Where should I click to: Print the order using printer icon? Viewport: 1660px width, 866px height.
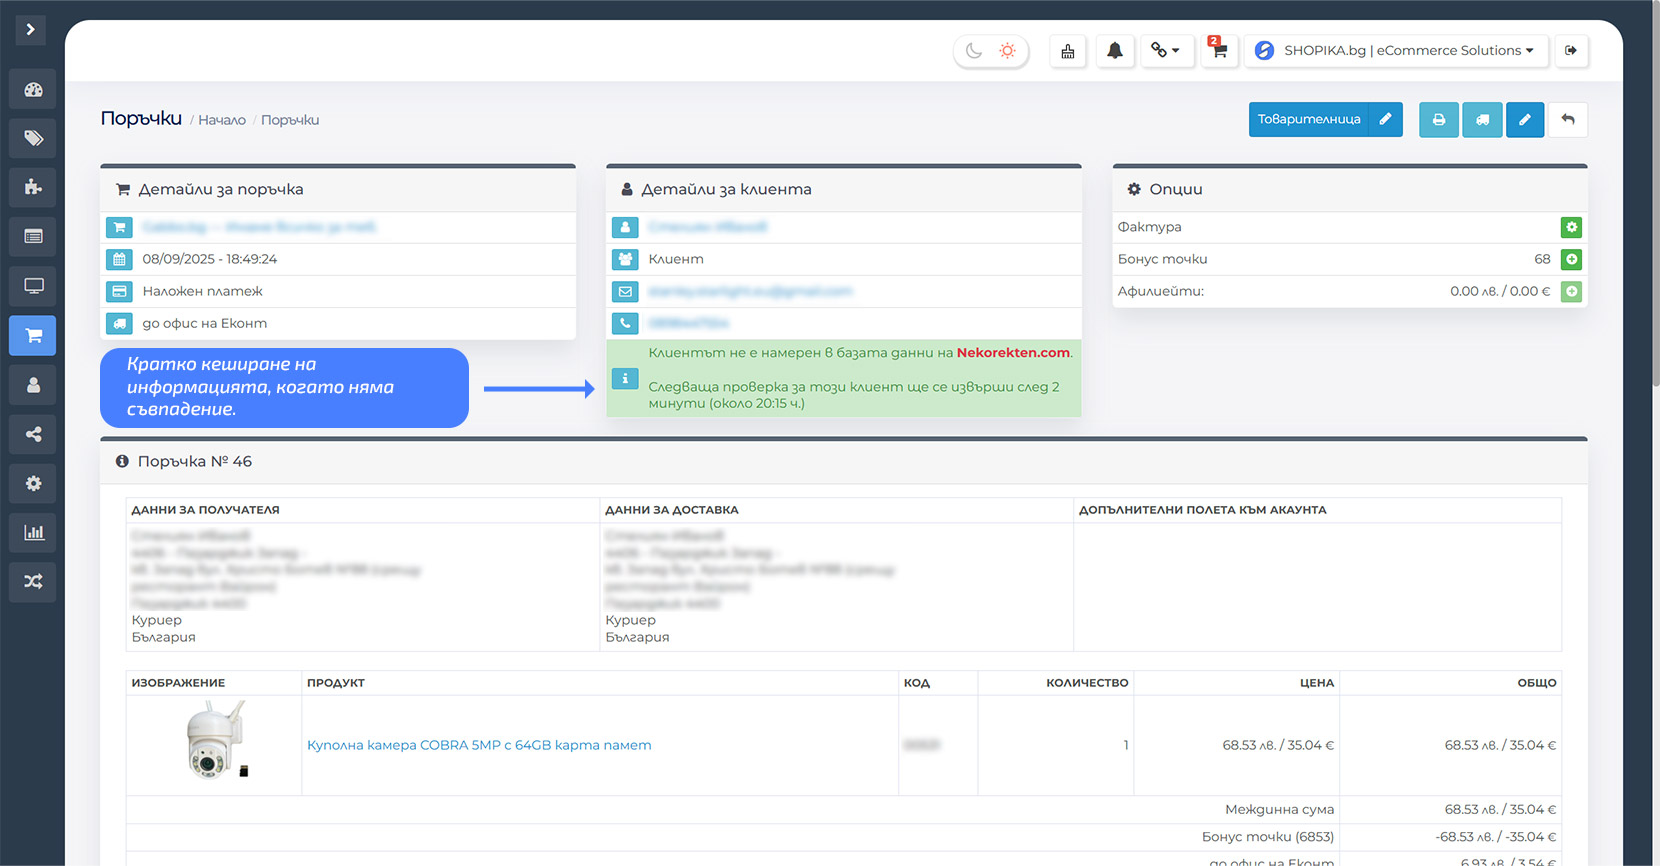coord(1438,120)
